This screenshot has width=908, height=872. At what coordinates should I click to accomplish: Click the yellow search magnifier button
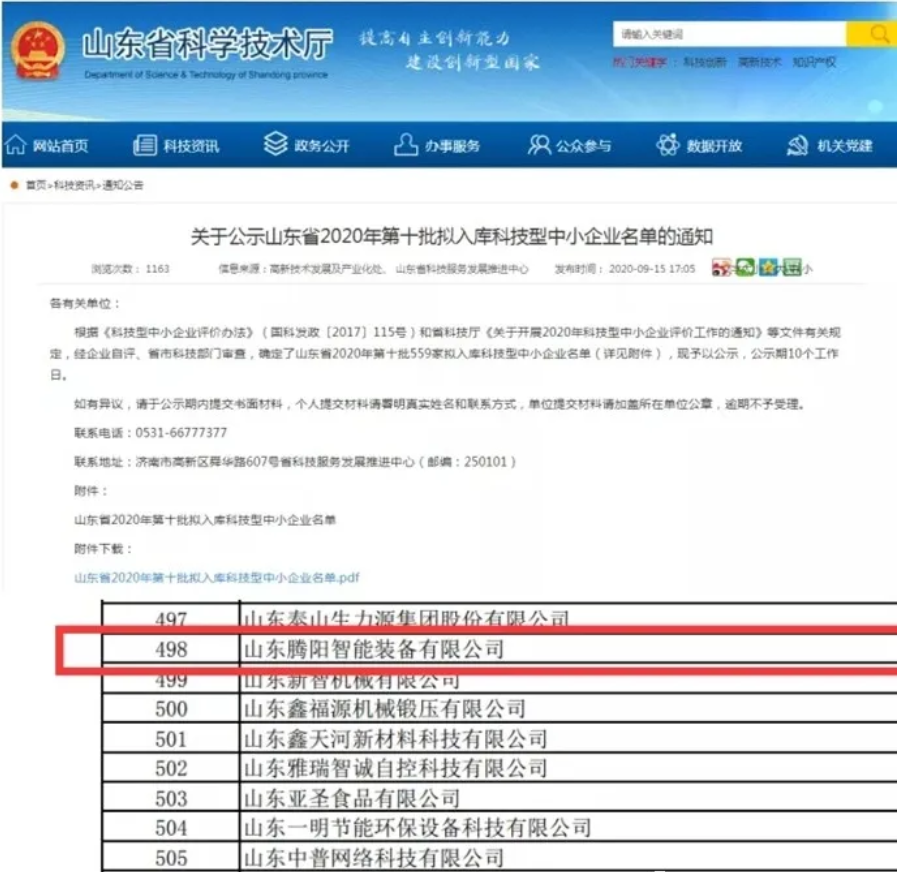pos(872,34)
